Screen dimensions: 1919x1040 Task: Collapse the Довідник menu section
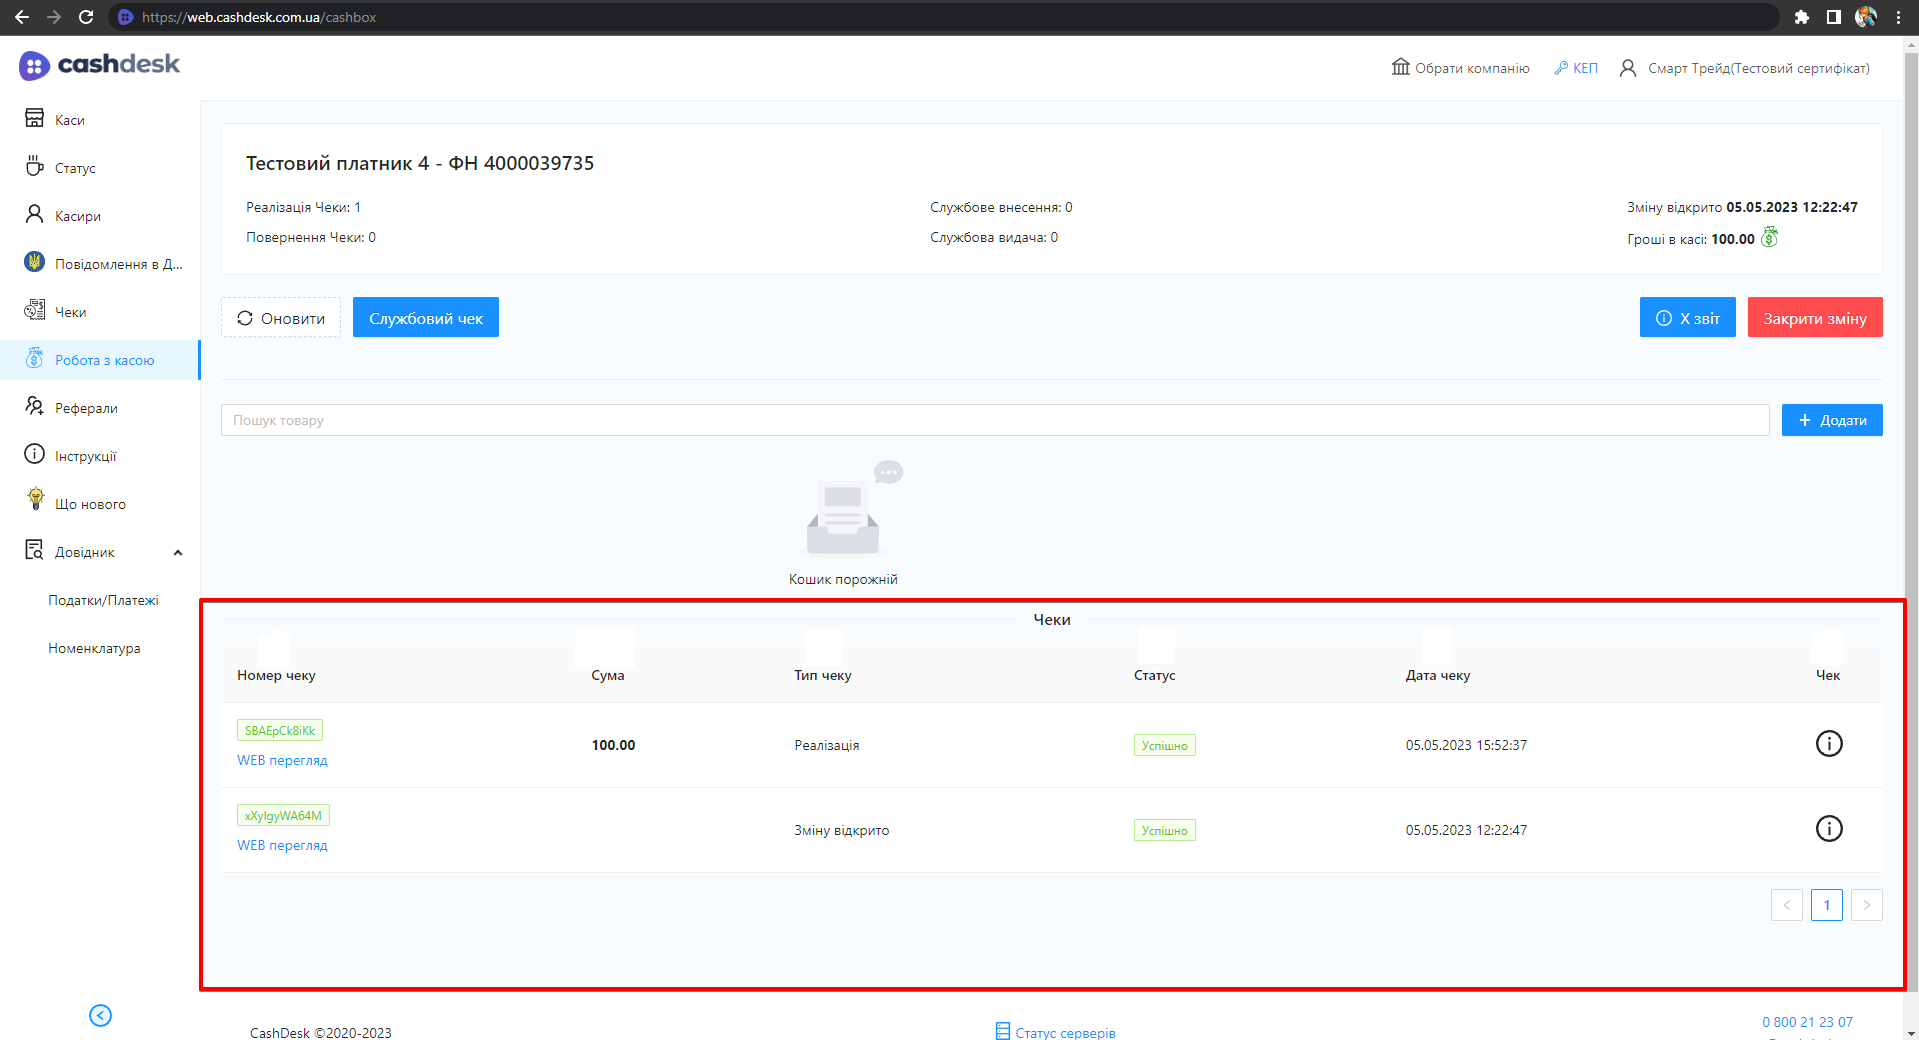point(178,553)
